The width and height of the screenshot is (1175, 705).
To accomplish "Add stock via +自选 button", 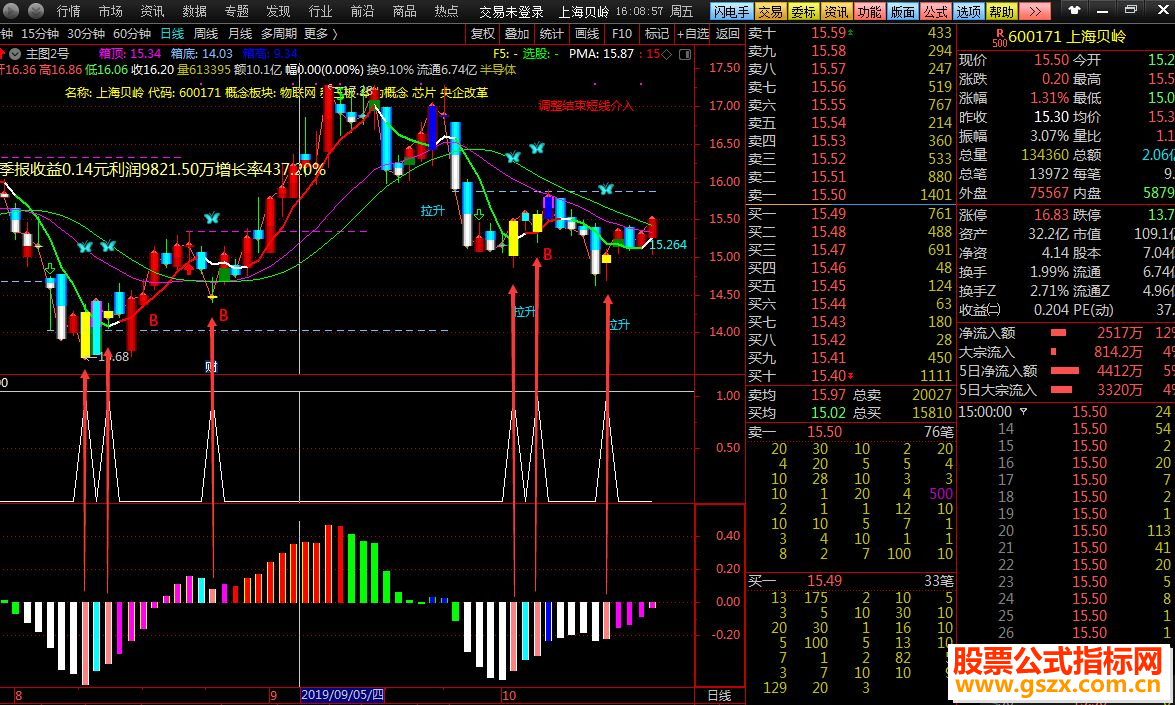I will tap(692, 34).
